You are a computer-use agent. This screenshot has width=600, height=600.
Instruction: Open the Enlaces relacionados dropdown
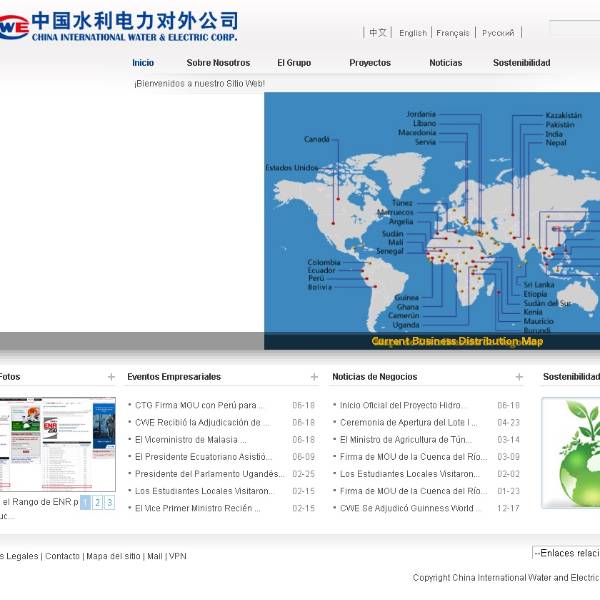point(565,553)
